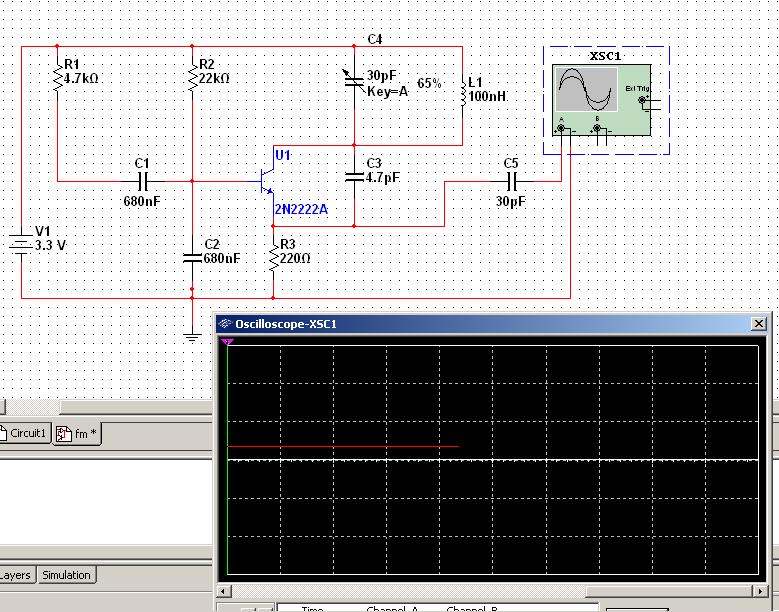Click the magenta cursor marker on oscilloscope
The width and height of the screenshot is (779, 612).
coord(227,342)
